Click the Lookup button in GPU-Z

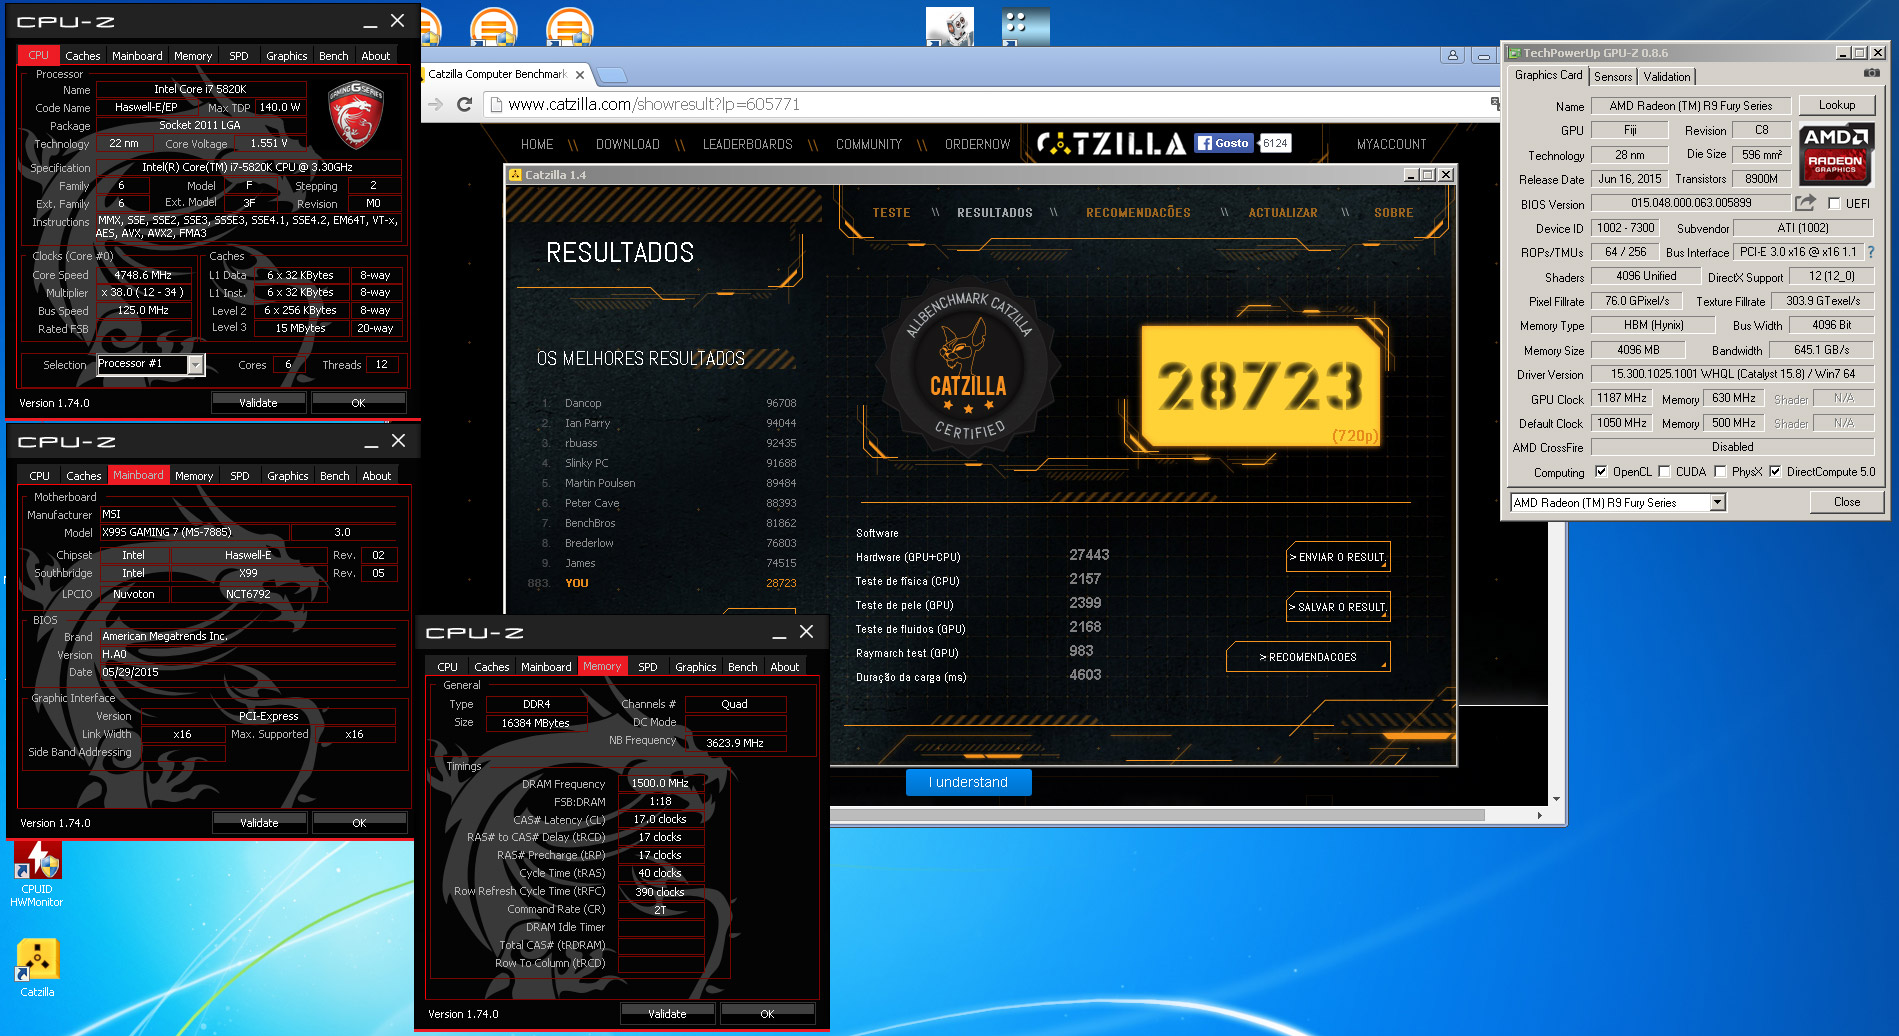[x=1836, y=105]
